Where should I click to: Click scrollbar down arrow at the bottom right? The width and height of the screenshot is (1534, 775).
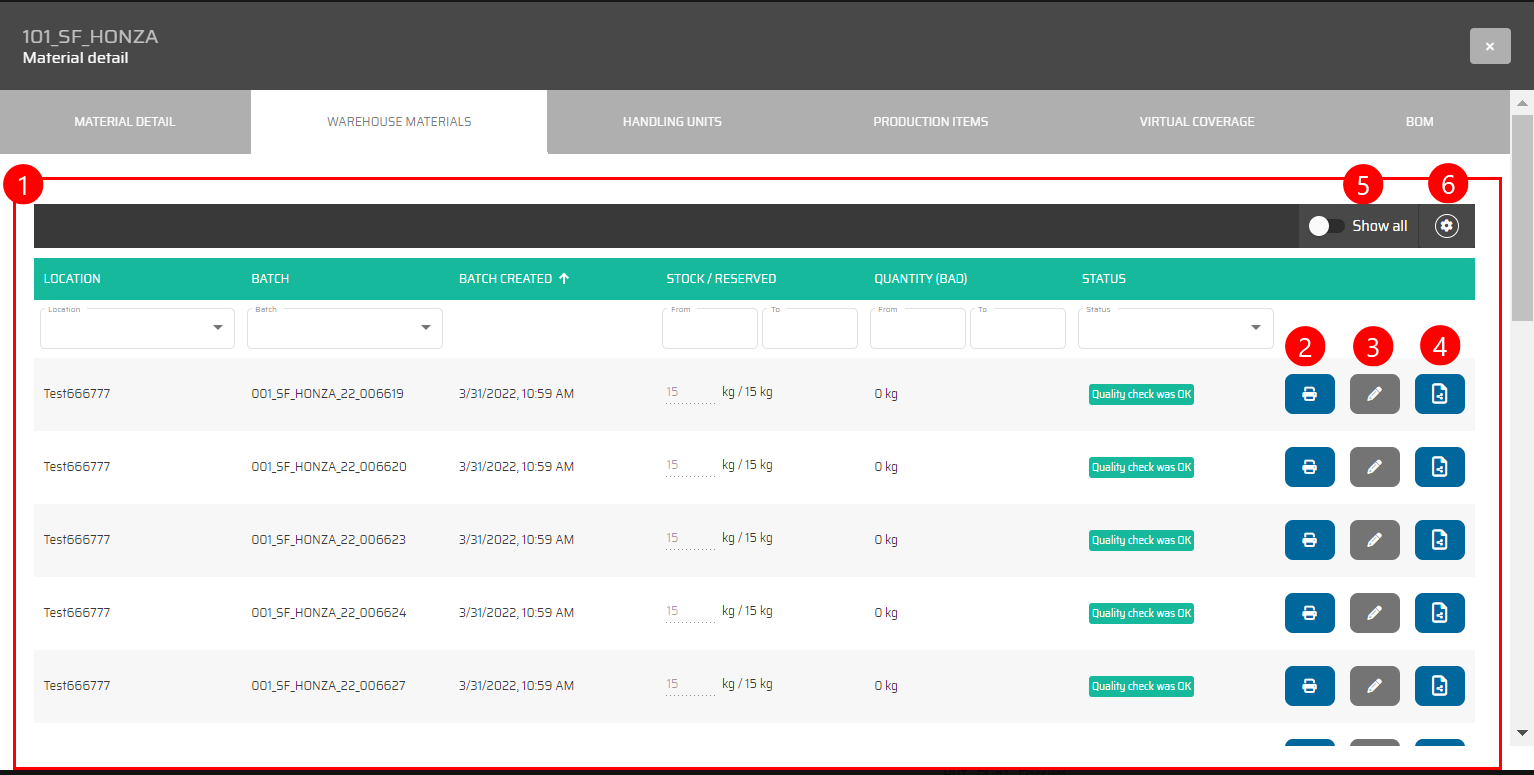tap(1521, 732)
